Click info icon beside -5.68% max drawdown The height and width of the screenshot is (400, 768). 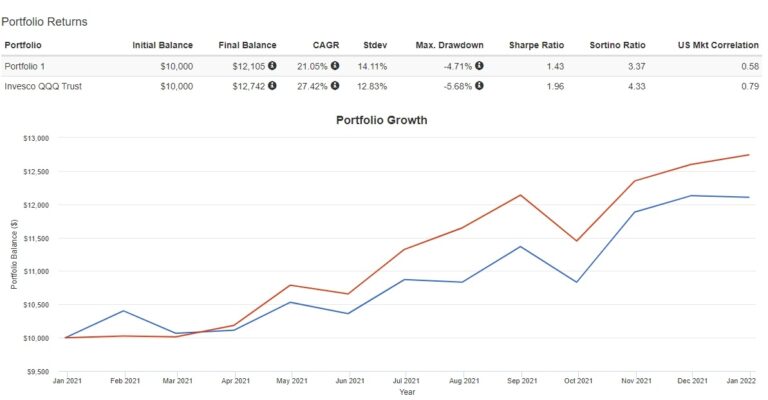(x=480, y=85)
